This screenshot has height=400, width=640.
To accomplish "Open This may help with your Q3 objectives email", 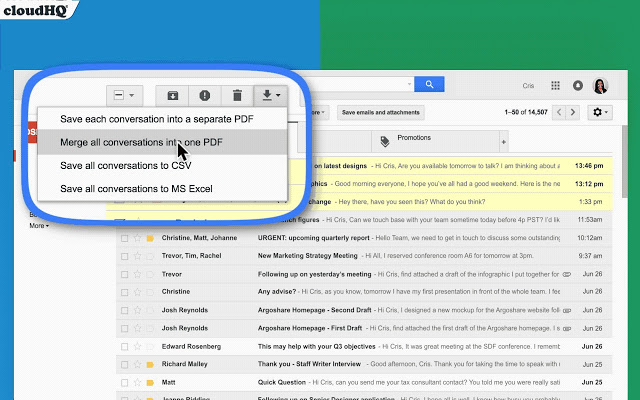I will click(364, 347).
